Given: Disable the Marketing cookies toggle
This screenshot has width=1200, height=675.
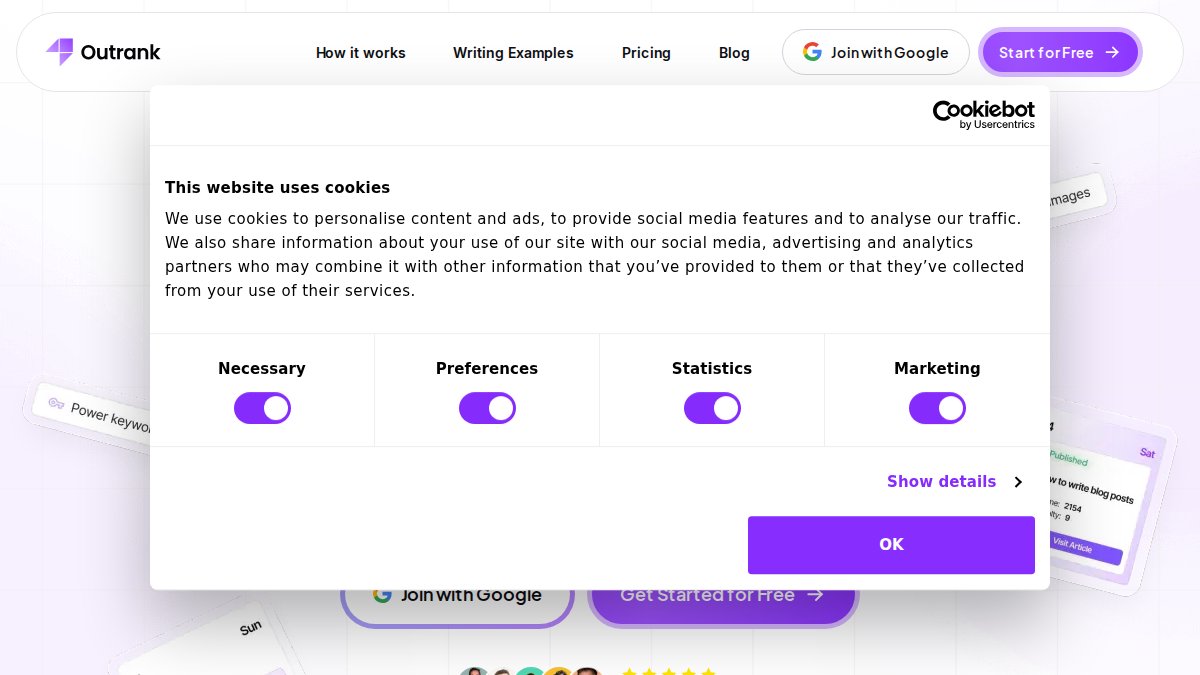Looking at the screenshot, I should pos(937,408).
